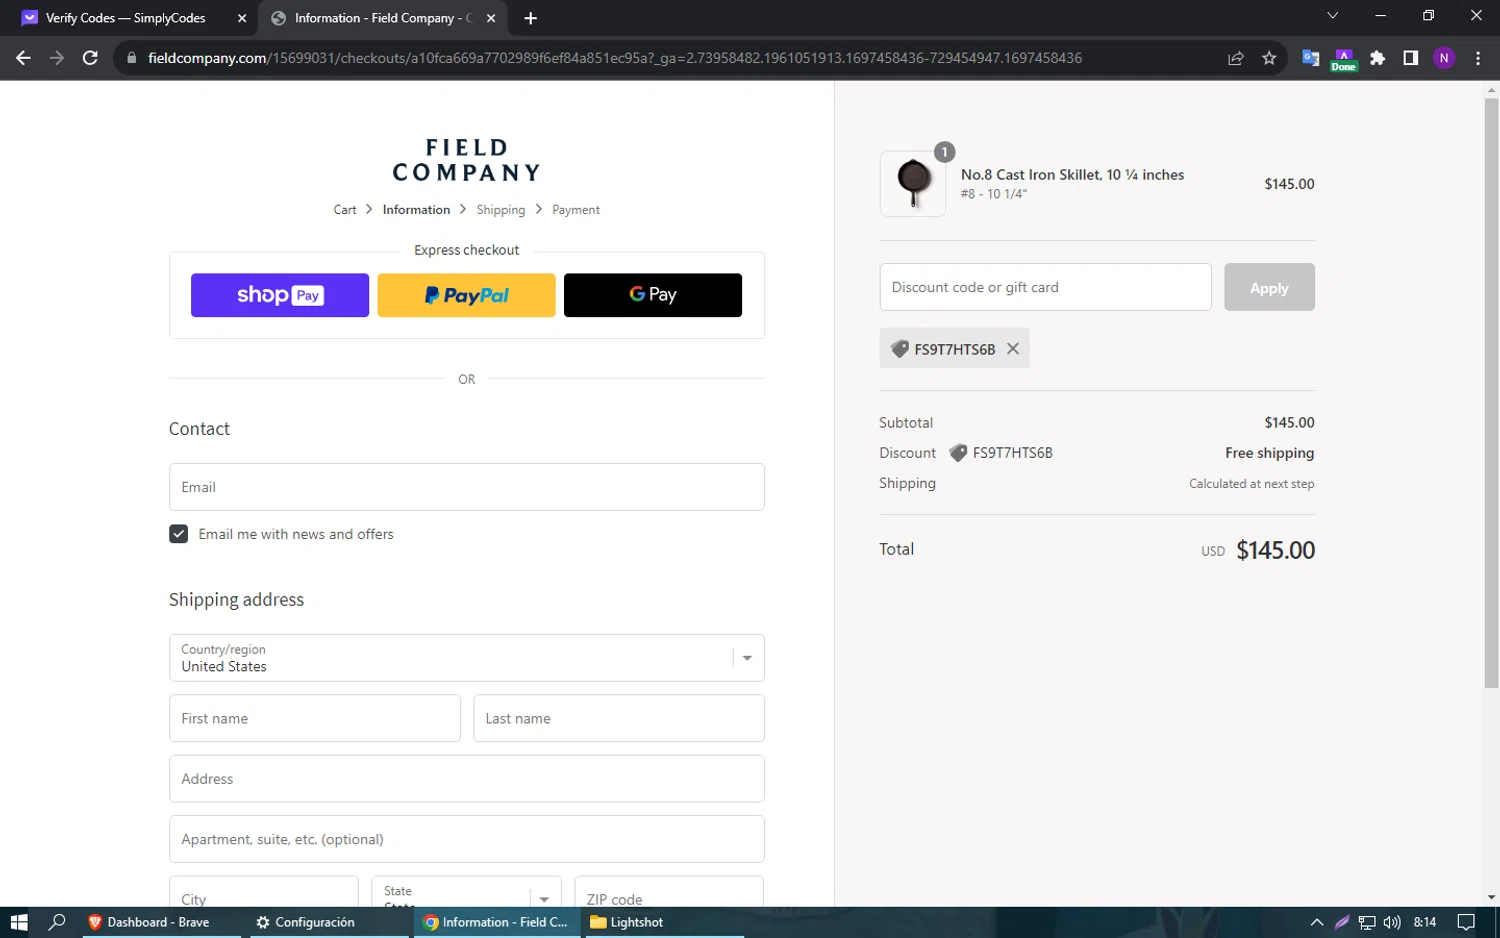Check out with PayPal

click(x=466, y=295)
